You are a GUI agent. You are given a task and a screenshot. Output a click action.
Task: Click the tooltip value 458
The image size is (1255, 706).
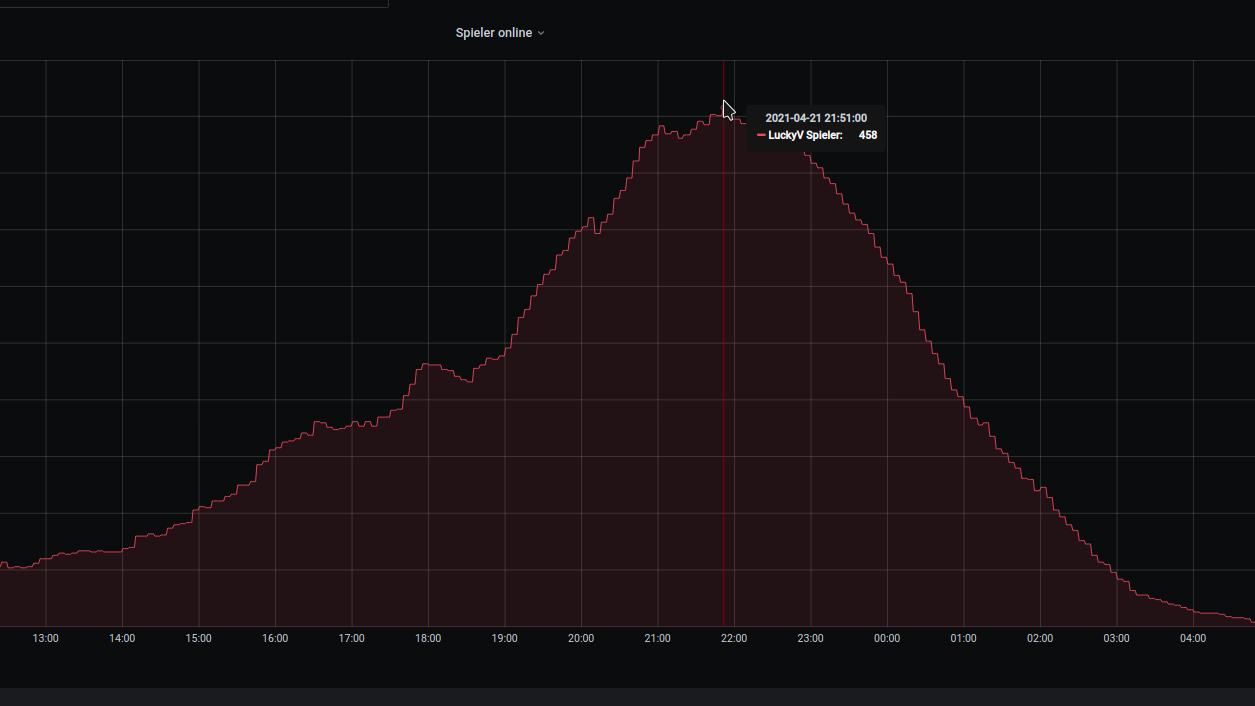click(x=868, y=135)
